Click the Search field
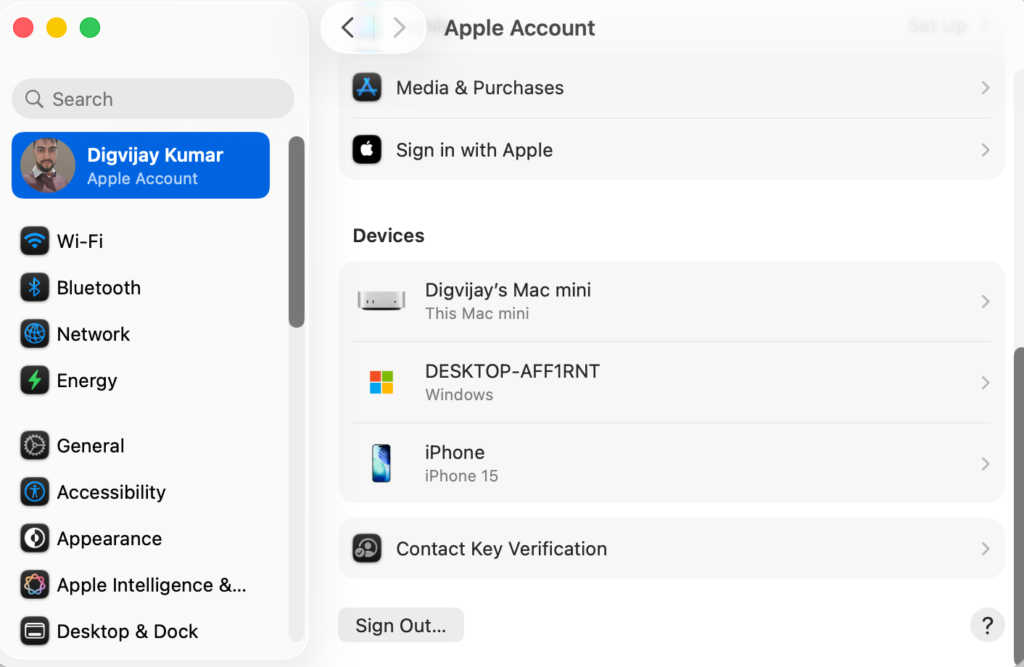This screenshot has width=1024, height=667. (153, 99)
